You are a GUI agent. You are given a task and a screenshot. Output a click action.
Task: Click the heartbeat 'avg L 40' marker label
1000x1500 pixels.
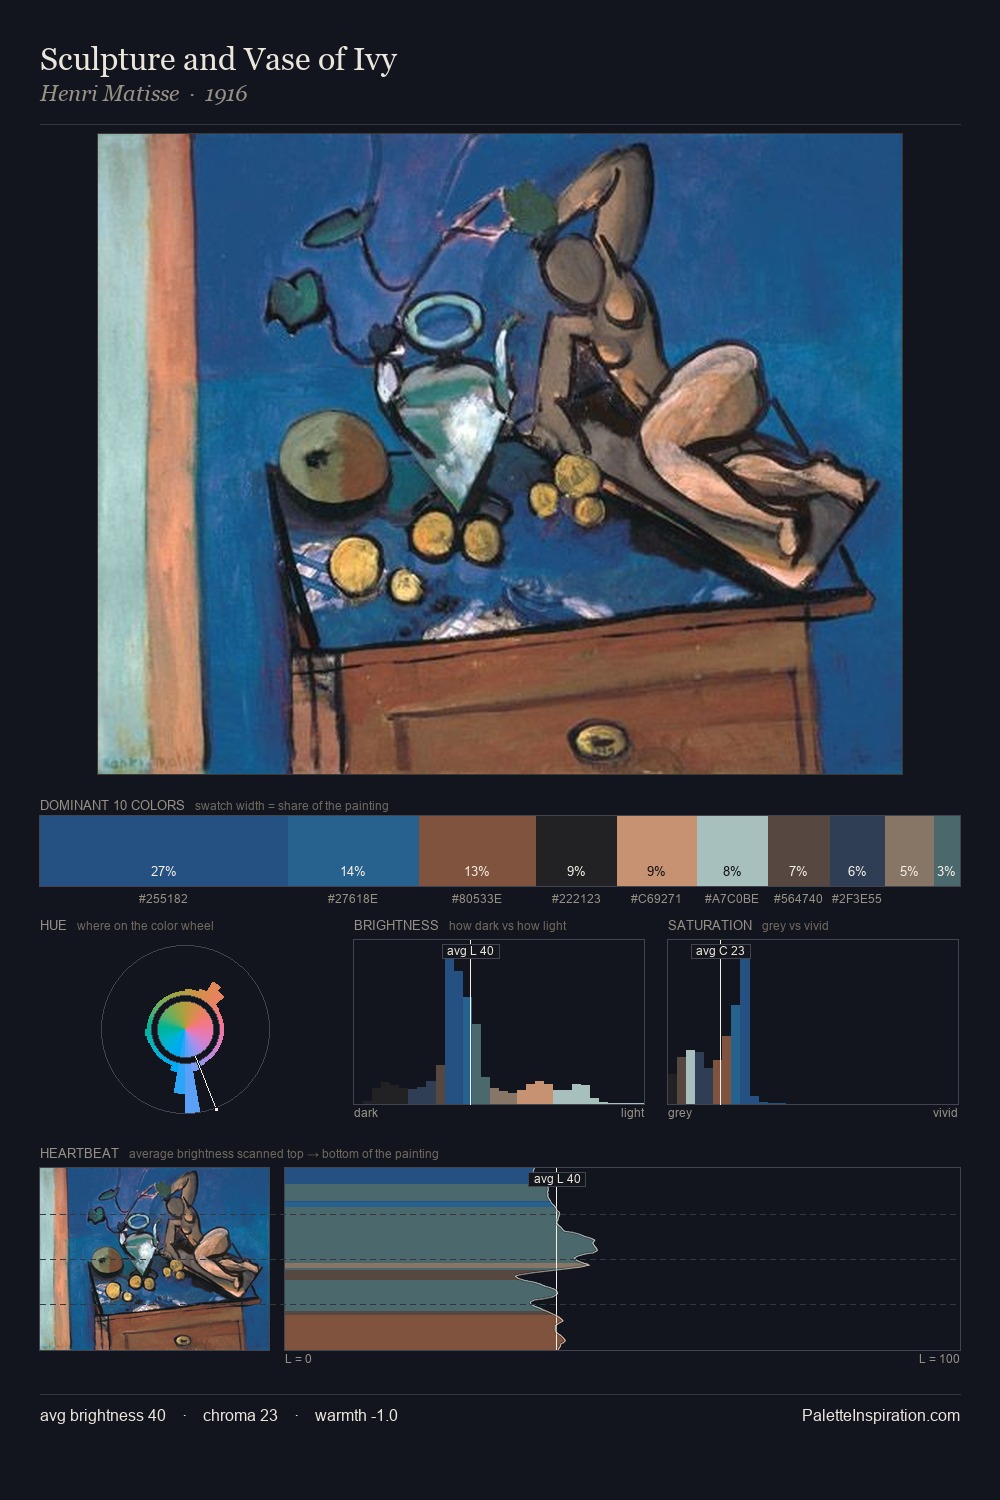point(557,1179)
